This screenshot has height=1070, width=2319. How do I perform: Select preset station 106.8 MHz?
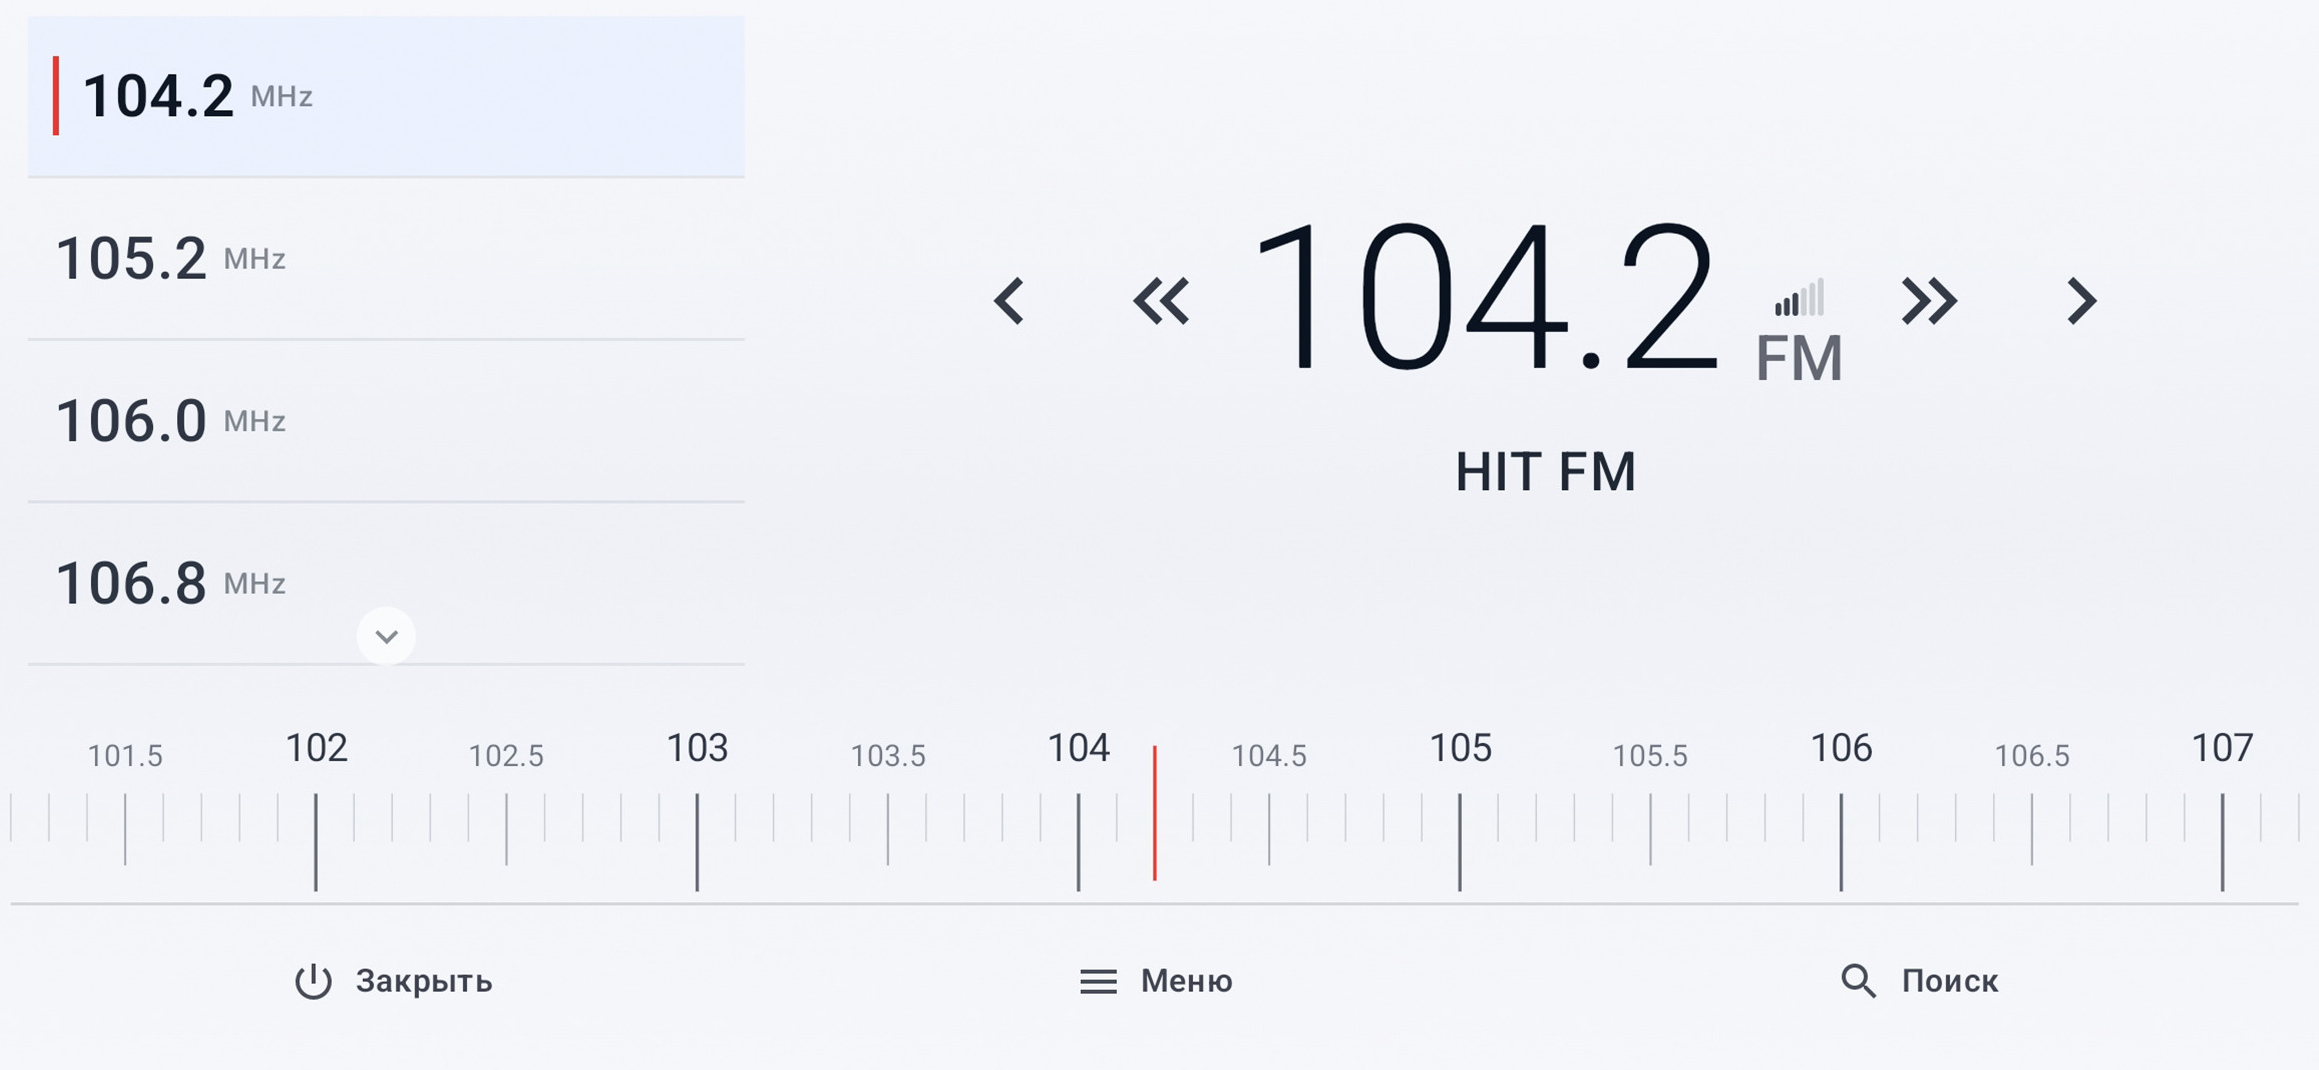coord(386,583)
